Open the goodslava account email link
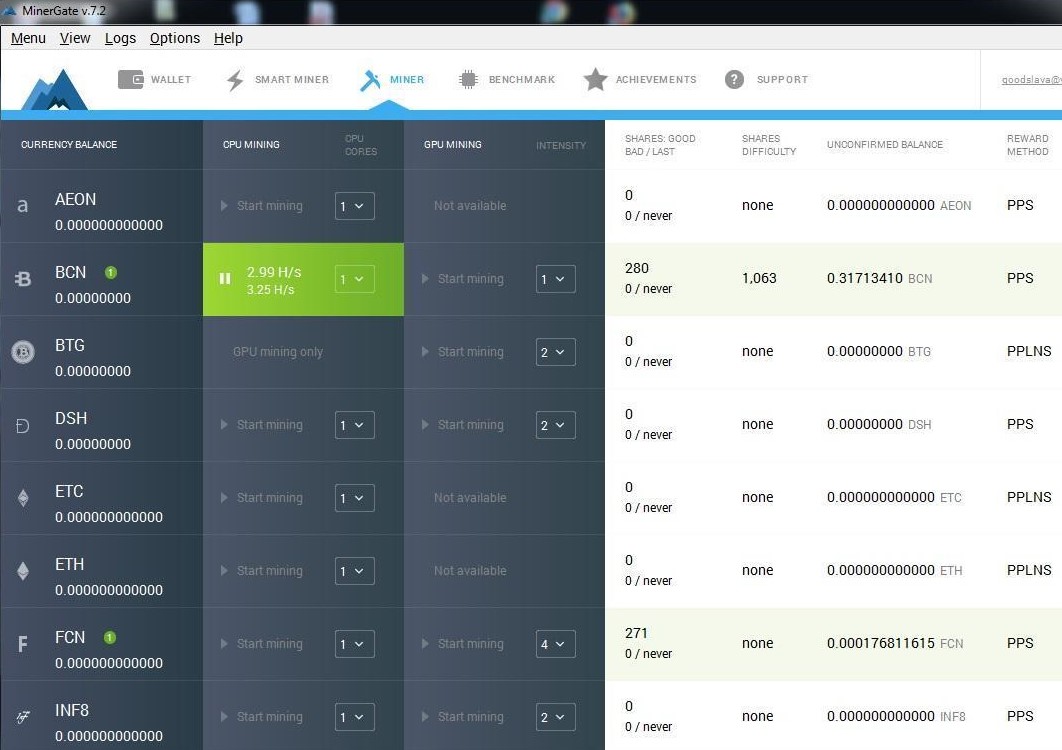The width and height of the screenshot is (1062, 750). point(1032,80)
